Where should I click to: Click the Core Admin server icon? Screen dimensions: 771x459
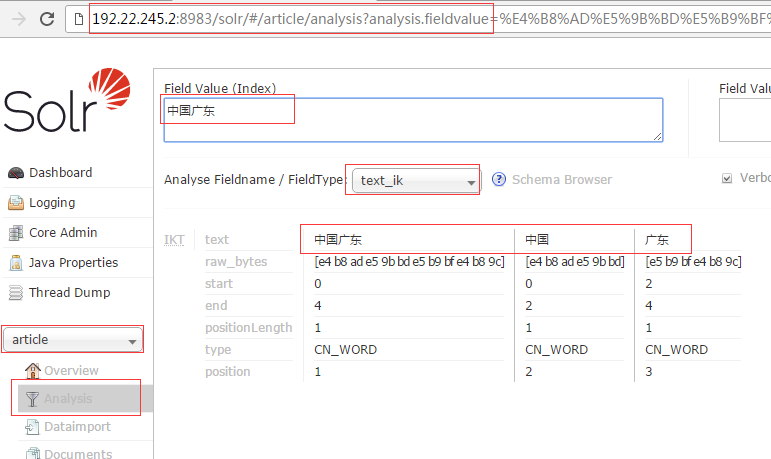[16, 233]
